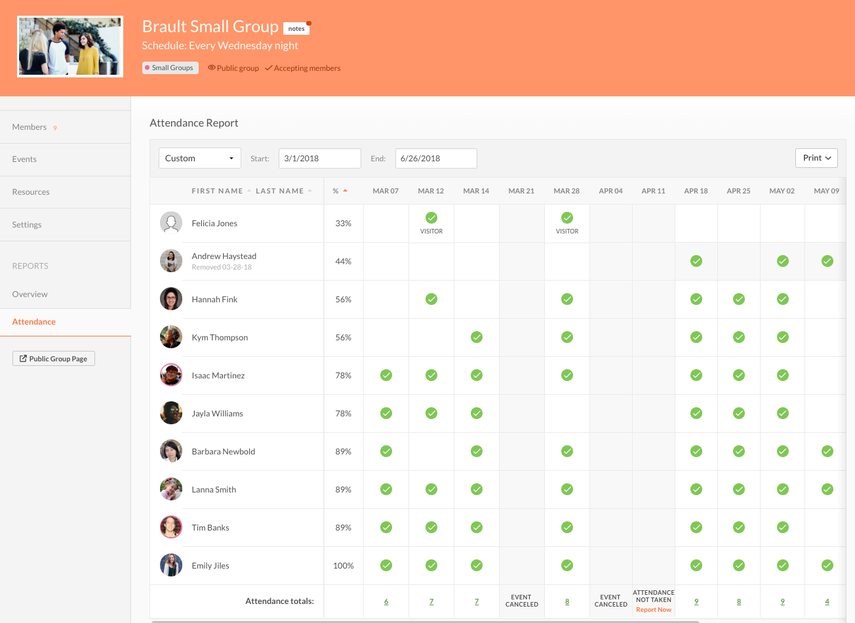This screenshot has height=623, width=855.
Task: Click the group header photo thumbnail
Action: [70, 46]
